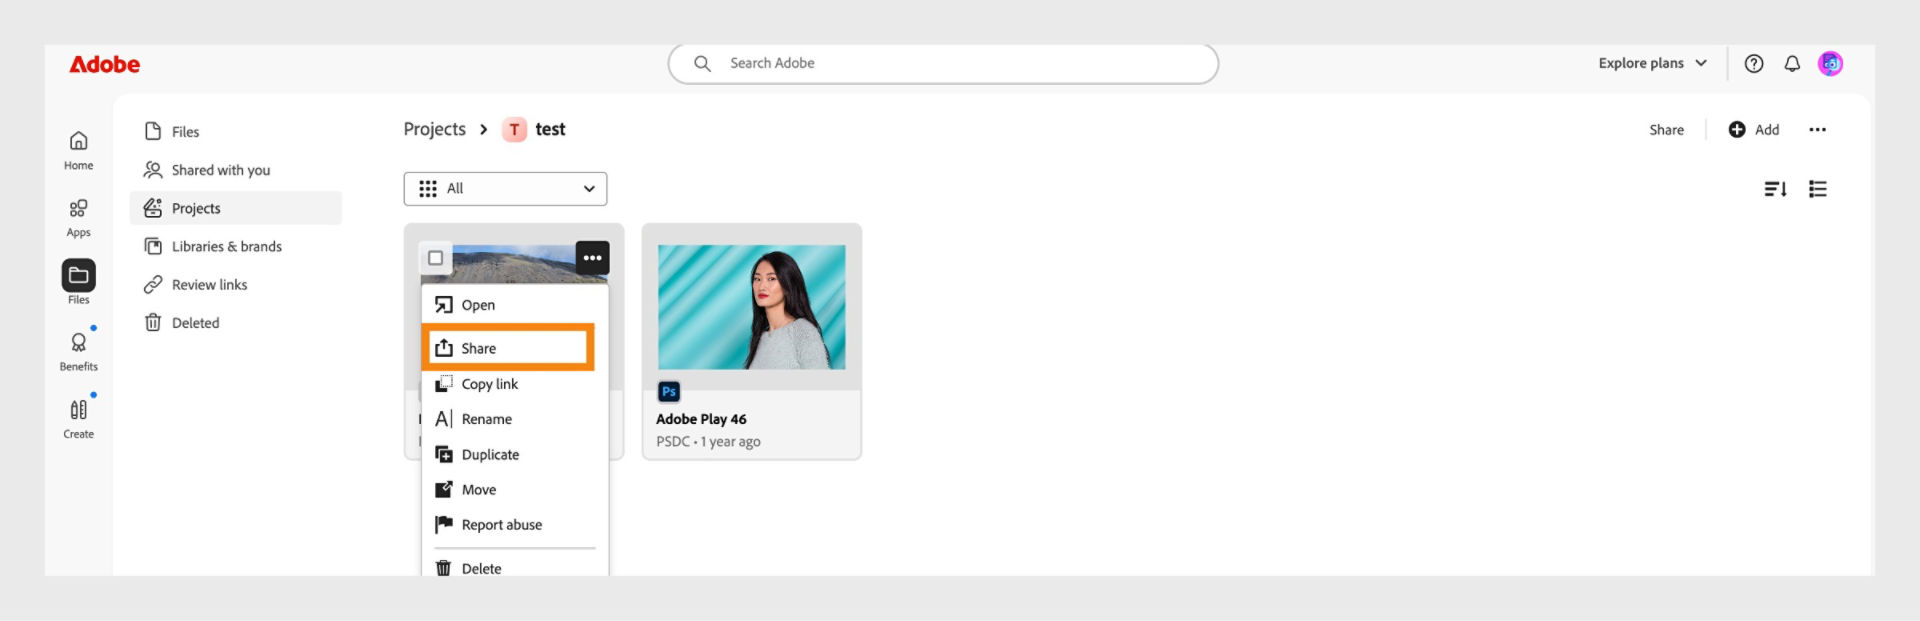Click the test project name
Screen dimensions: 1920x621
[550, 129]
